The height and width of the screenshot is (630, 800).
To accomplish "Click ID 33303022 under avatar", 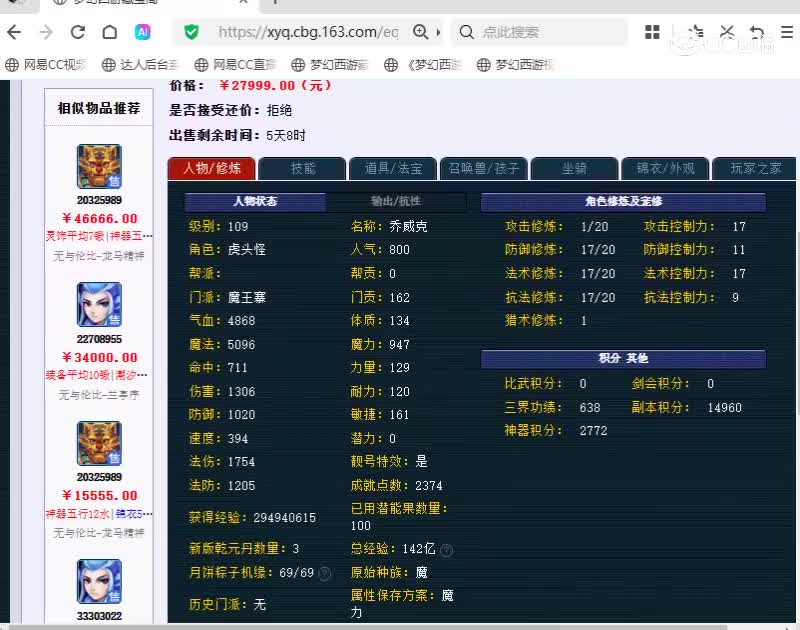I will 99,616.
